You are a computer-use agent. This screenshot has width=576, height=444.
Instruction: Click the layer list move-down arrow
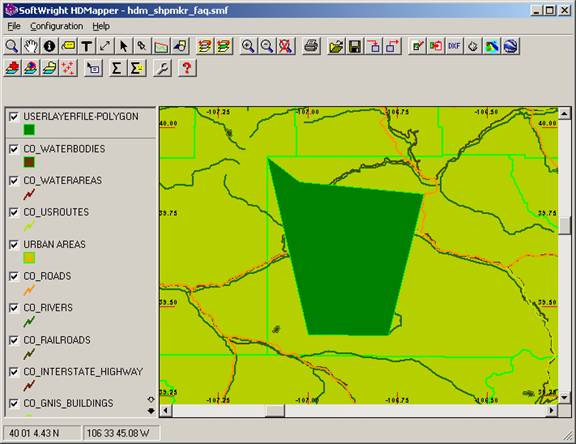click(x=151, y=411)
